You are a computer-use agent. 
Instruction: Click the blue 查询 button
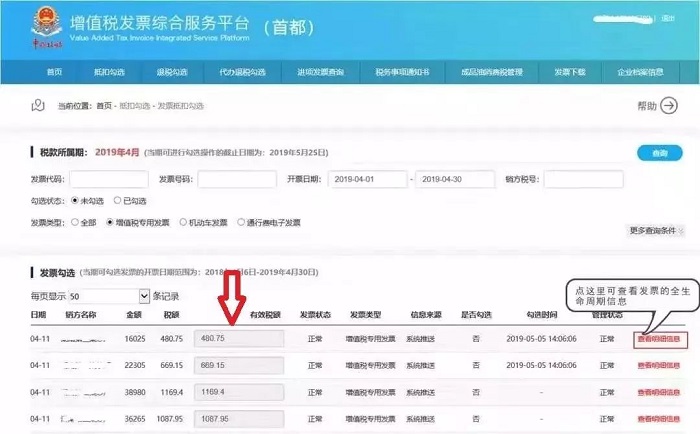(x=659, y=153)
